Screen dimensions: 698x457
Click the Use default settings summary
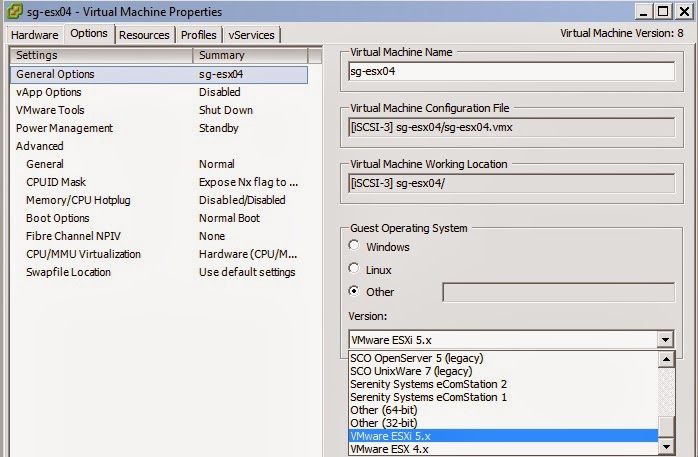pyautogui.click(x=247, y=272)
